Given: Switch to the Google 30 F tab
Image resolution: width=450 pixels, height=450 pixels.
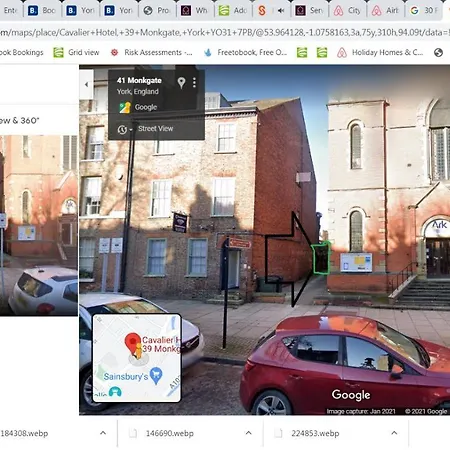Looking at the screenshot, I should point(424,11).
